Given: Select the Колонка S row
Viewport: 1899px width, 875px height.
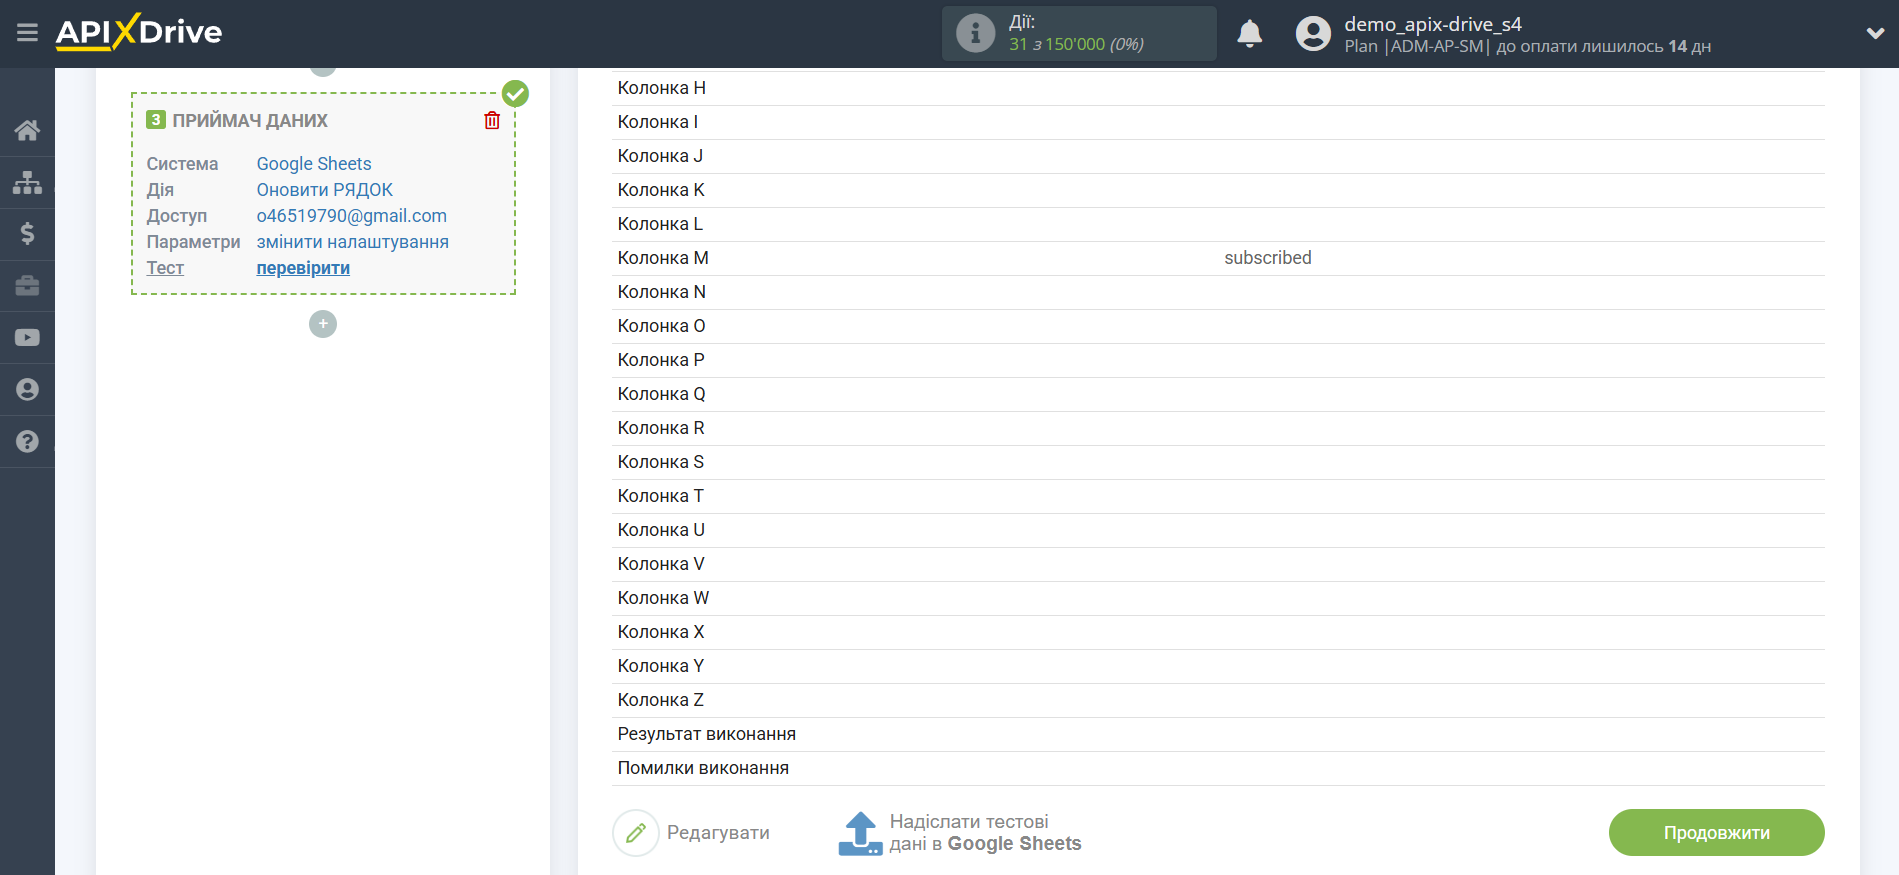Looking at the screenshot, I should (1218, 462).
